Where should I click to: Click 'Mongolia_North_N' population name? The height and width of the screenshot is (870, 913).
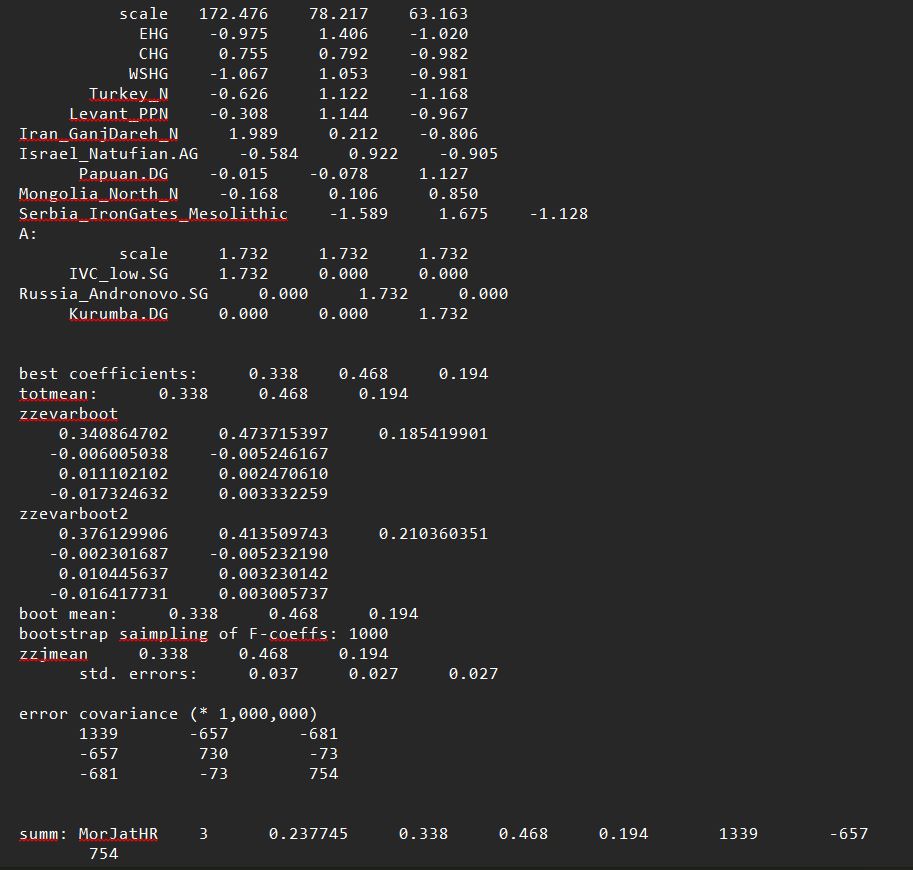[98, 194]
